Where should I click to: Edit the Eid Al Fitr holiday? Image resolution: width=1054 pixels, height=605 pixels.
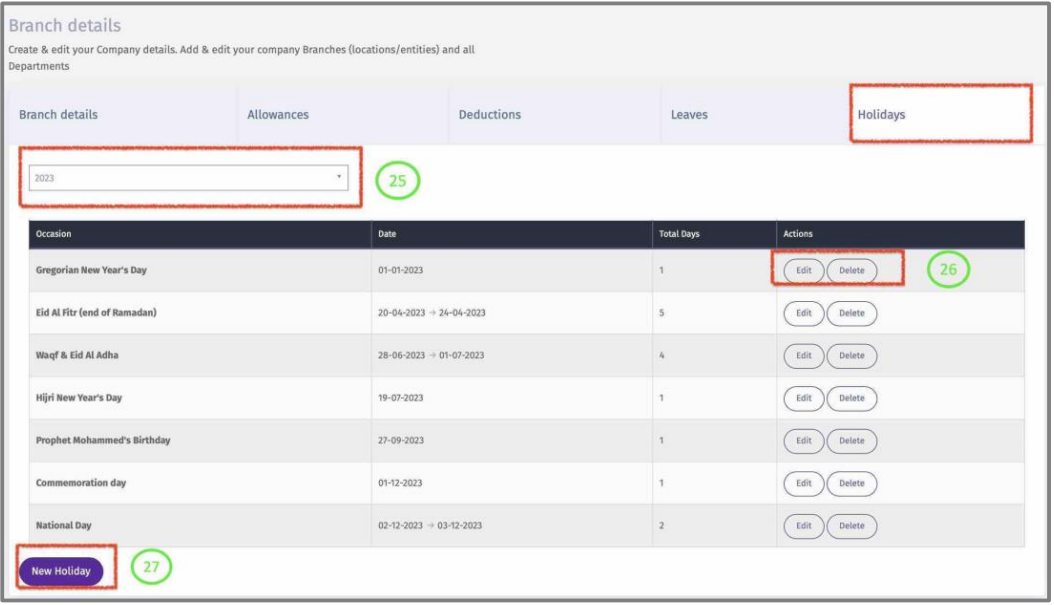[x=803, y=313]
